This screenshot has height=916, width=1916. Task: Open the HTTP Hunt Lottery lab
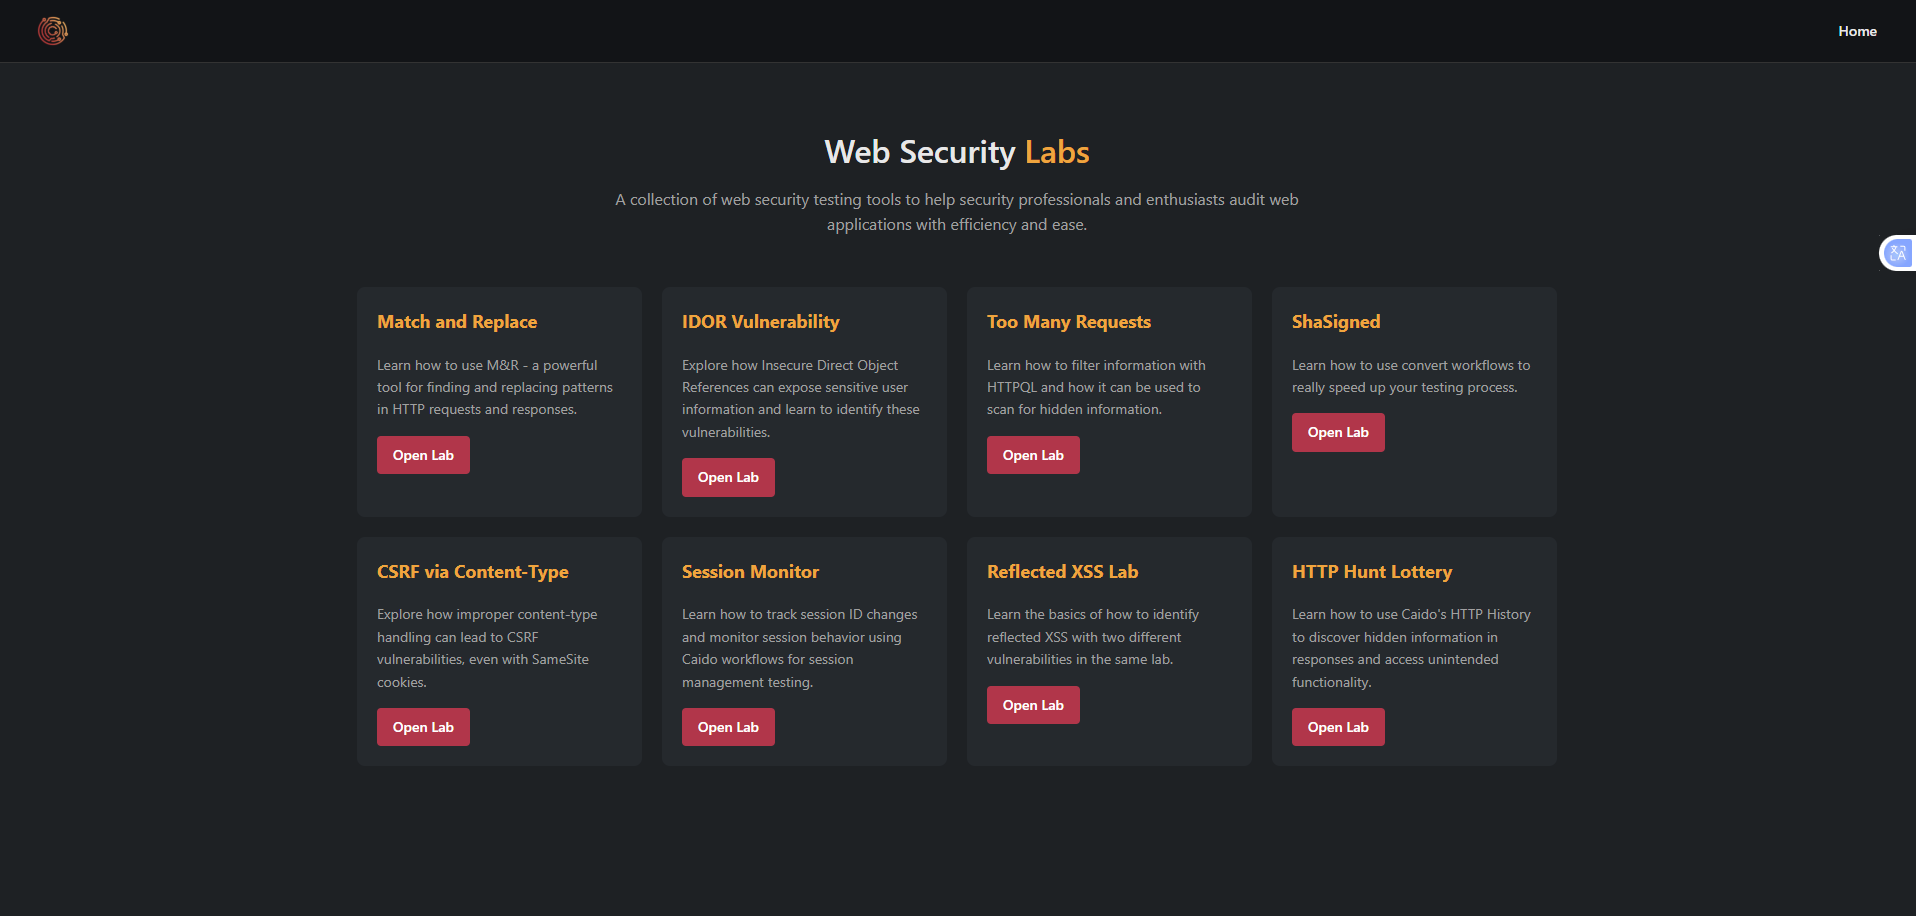1338,727
